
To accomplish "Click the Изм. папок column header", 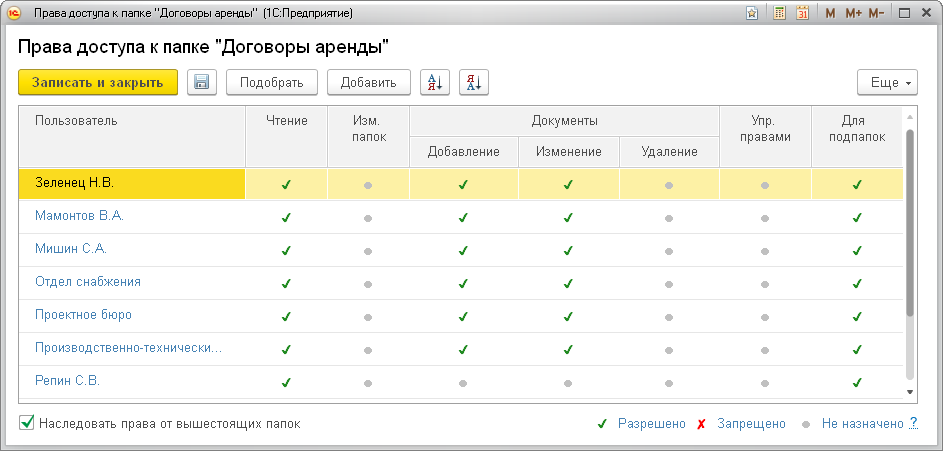I will pyautogui.click(x=368, y=137).
